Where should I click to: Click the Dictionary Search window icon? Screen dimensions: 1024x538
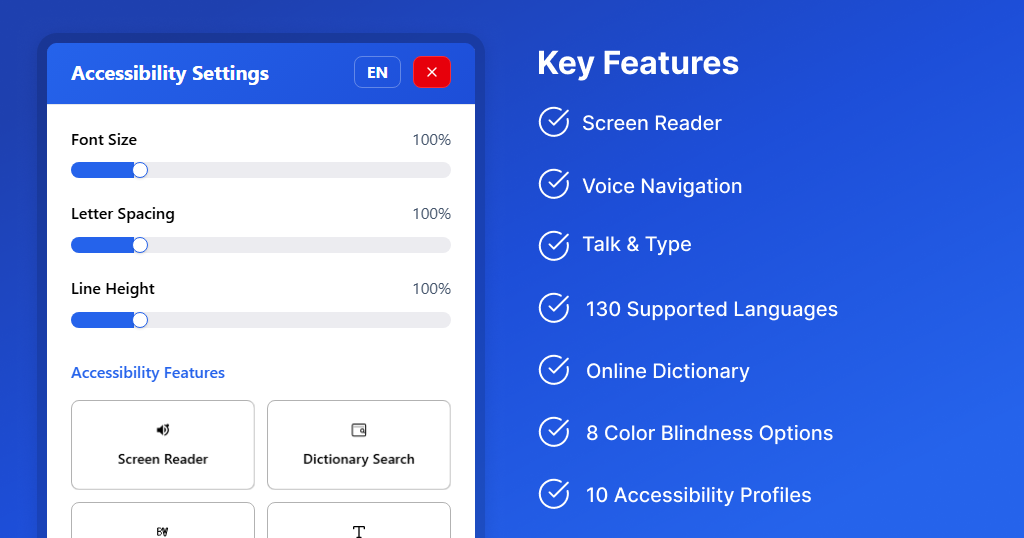359,430
